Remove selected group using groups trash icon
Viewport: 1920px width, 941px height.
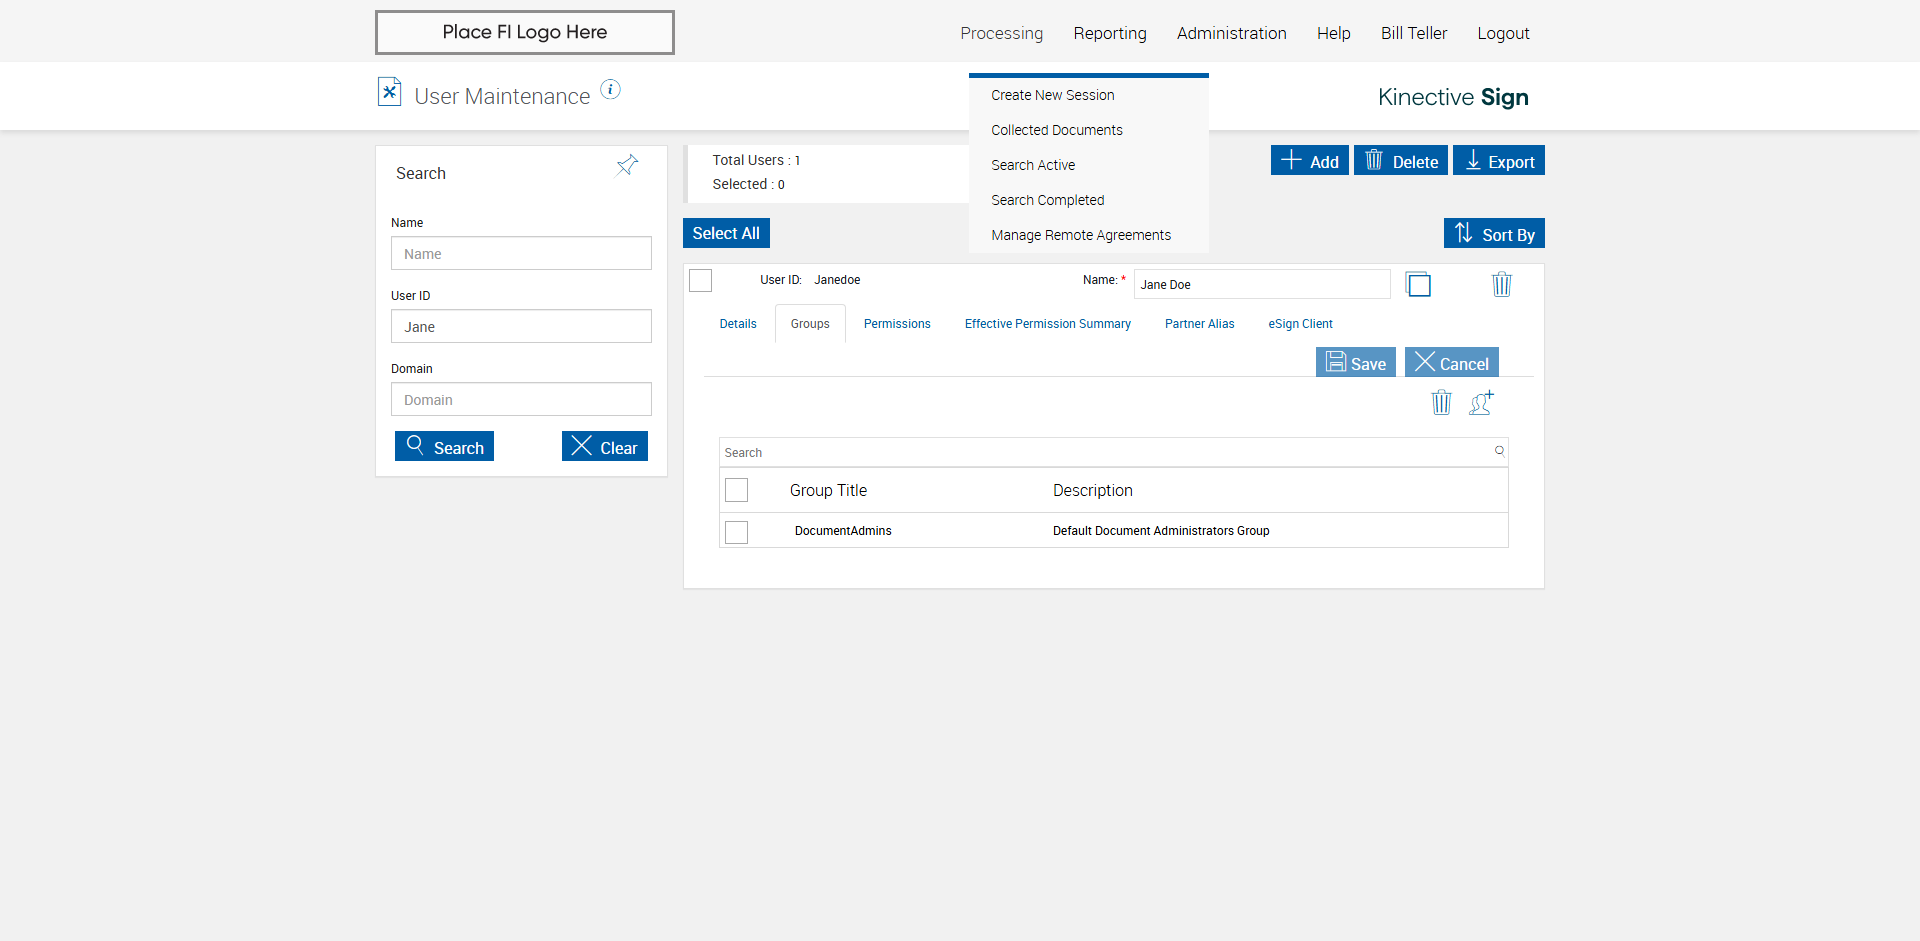(1441, 402)
